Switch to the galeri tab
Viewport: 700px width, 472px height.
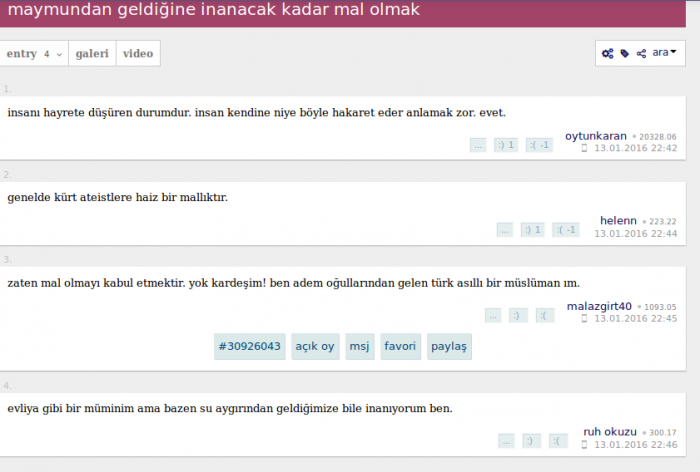tap(92, 54)
